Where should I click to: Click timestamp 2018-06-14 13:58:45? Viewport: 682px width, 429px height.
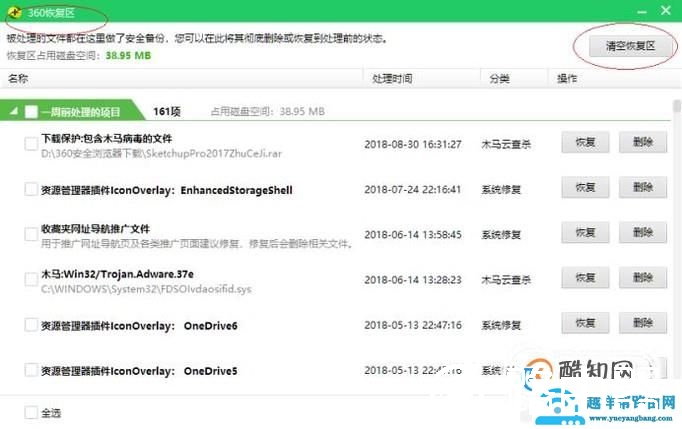pyautogui.click(x=413, y=235)
